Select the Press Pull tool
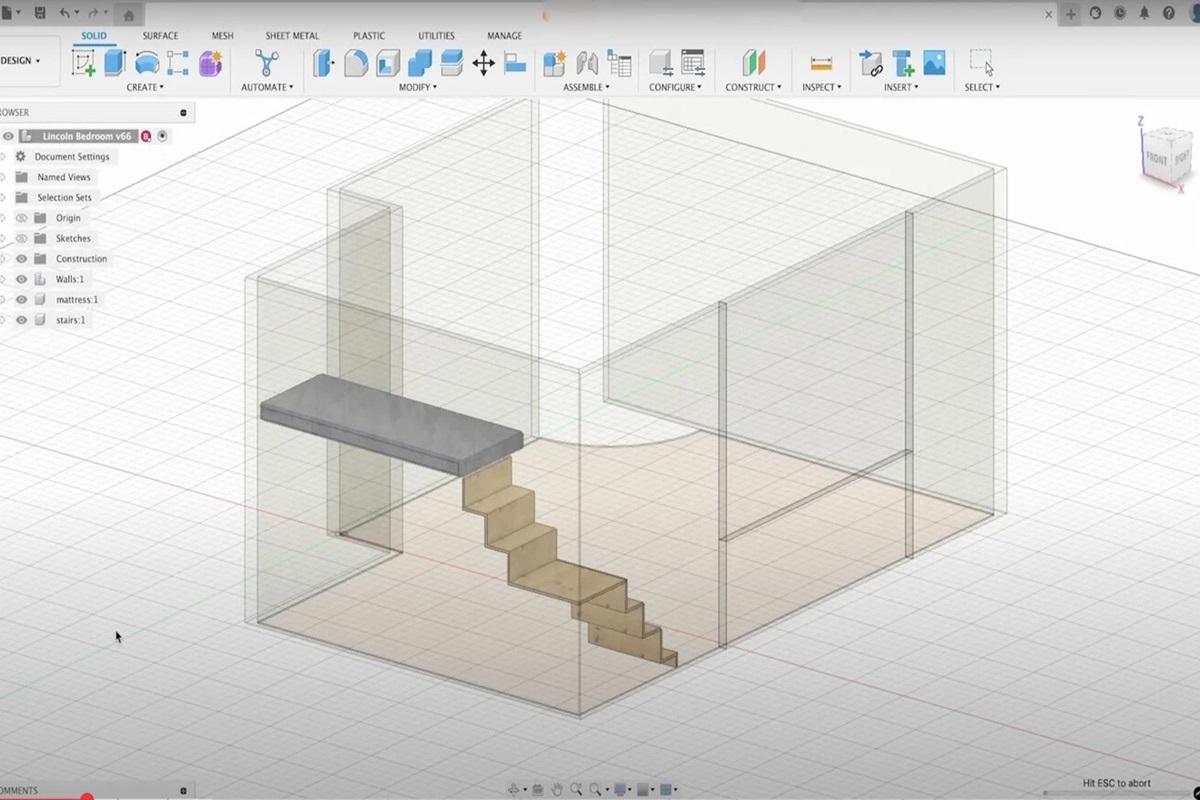The height and width of the screenshot is (800, 1200). pyautogui.click(x=324, y=64)
